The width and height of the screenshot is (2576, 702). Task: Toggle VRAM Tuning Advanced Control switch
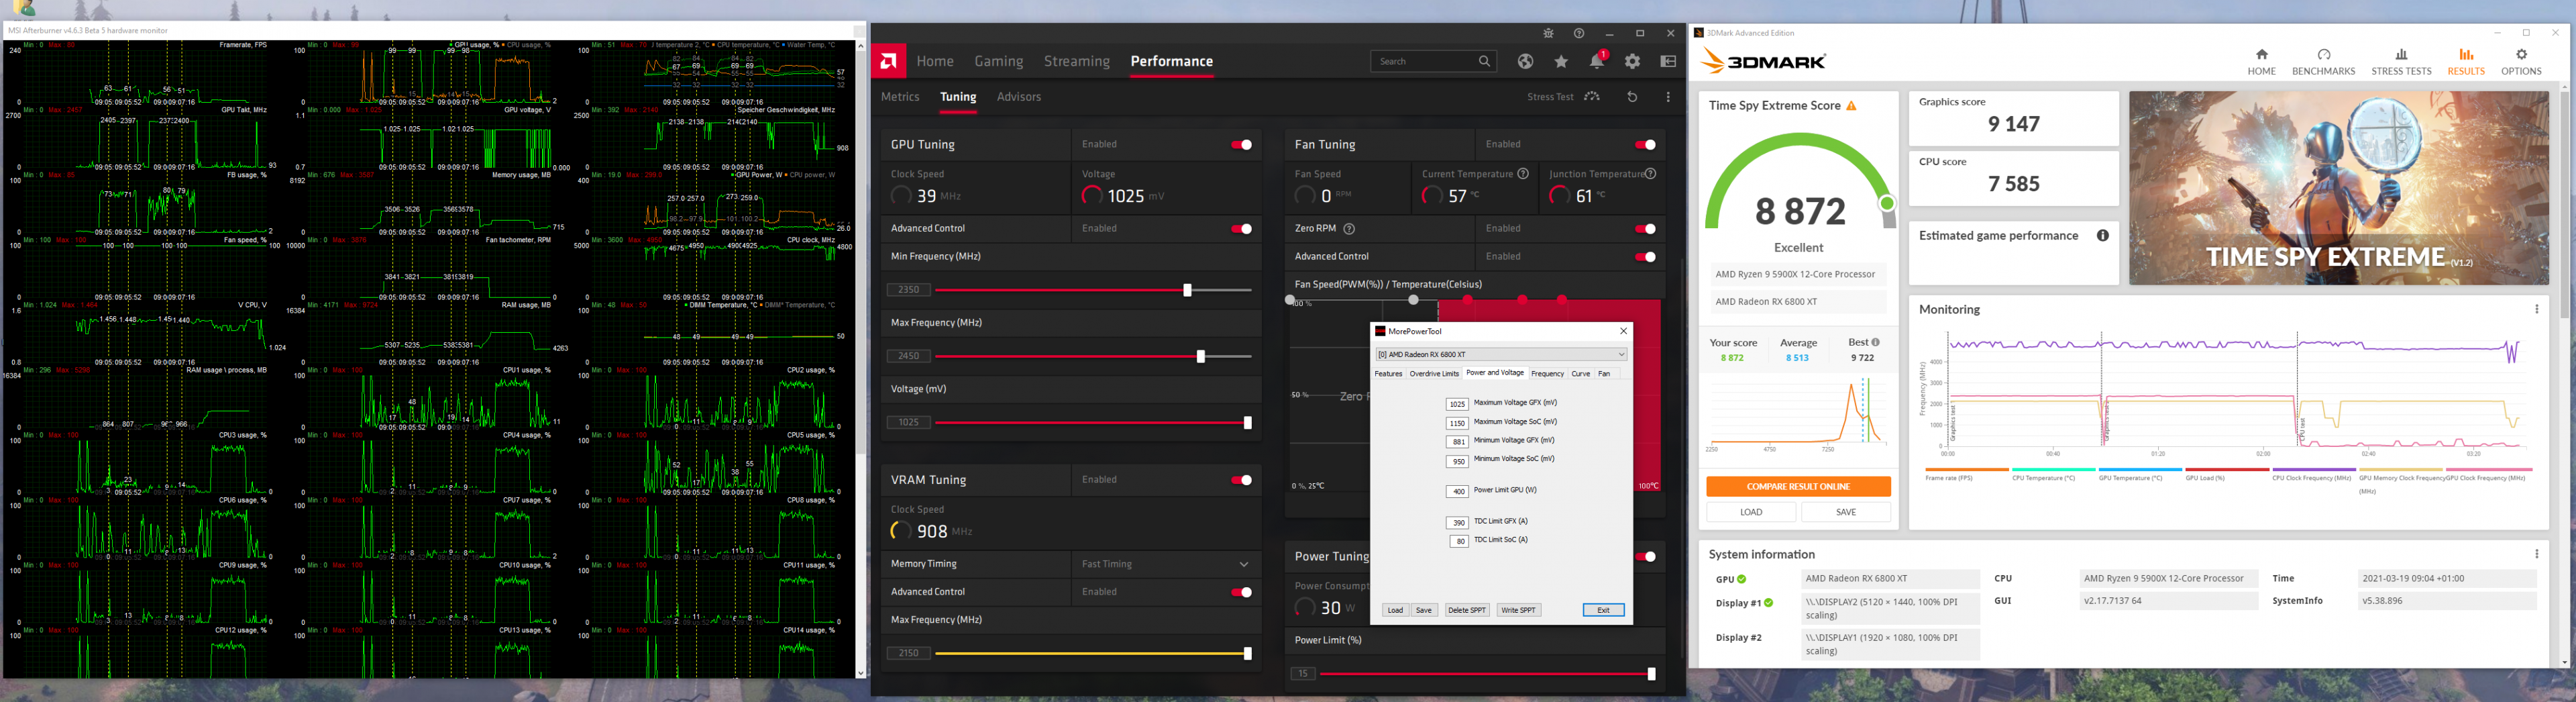1241,592
